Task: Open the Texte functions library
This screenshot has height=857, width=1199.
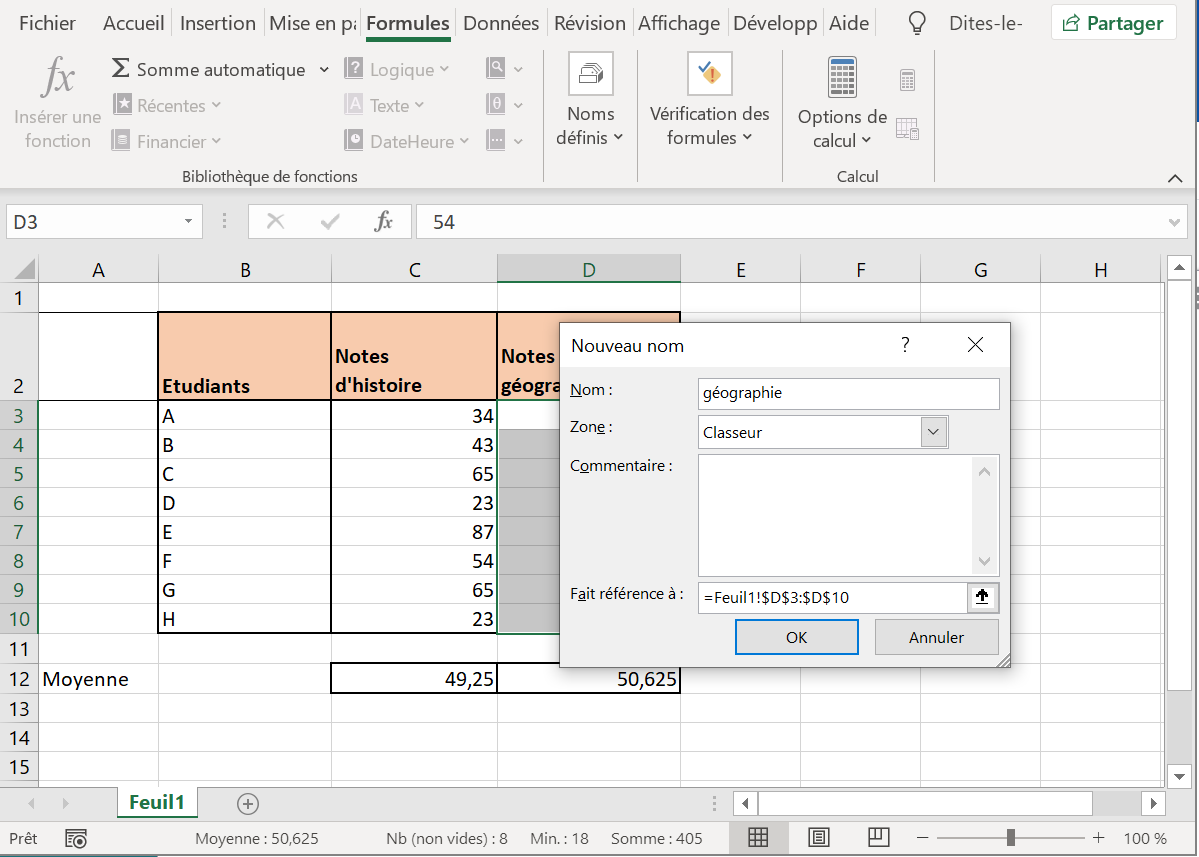Action: pyautogui.click(x=384, y=106)
